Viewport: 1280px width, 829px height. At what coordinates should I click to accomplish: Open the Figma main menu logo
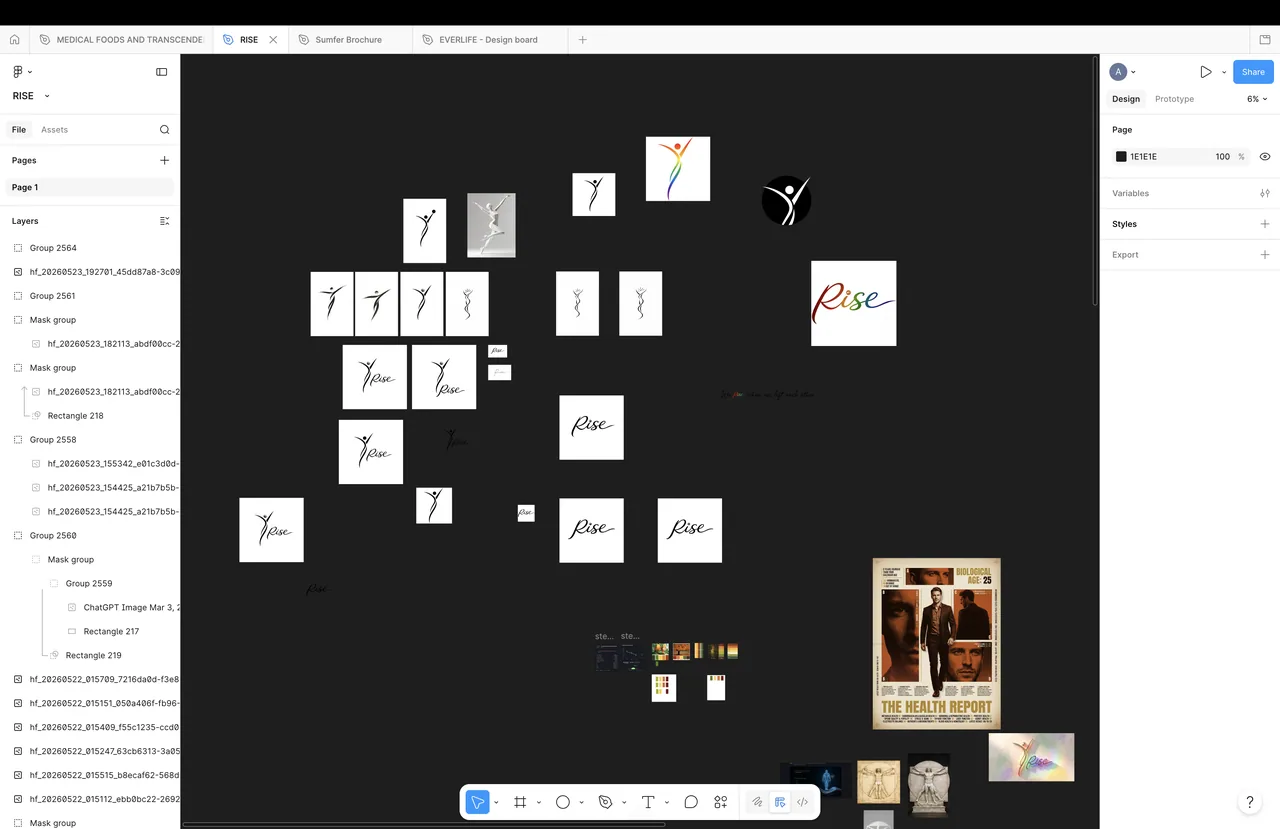(18, 72)
